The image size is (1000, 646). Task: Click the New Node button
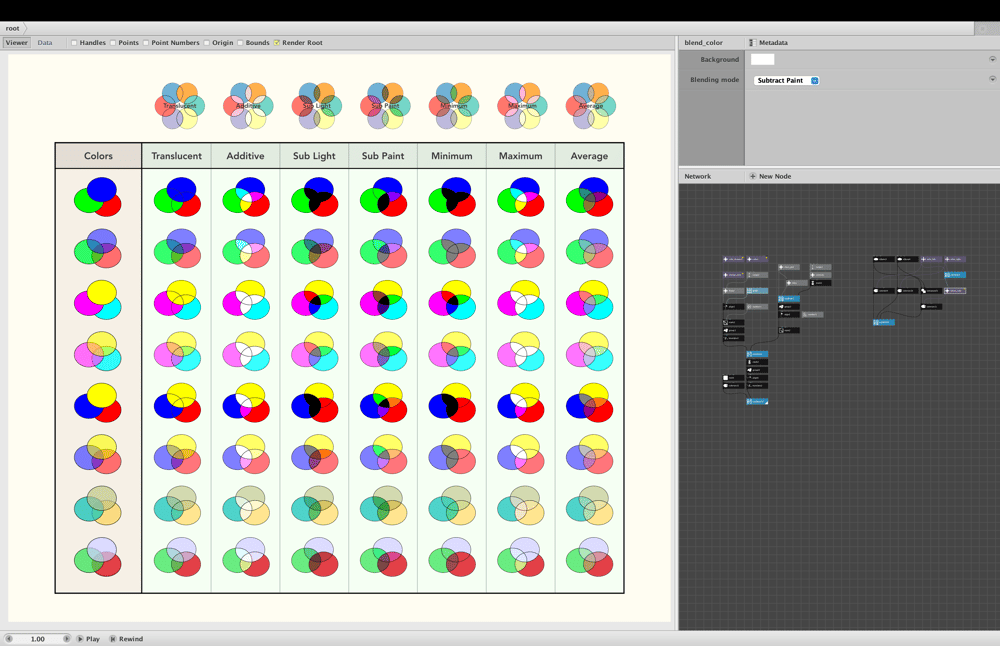(770, 176)
